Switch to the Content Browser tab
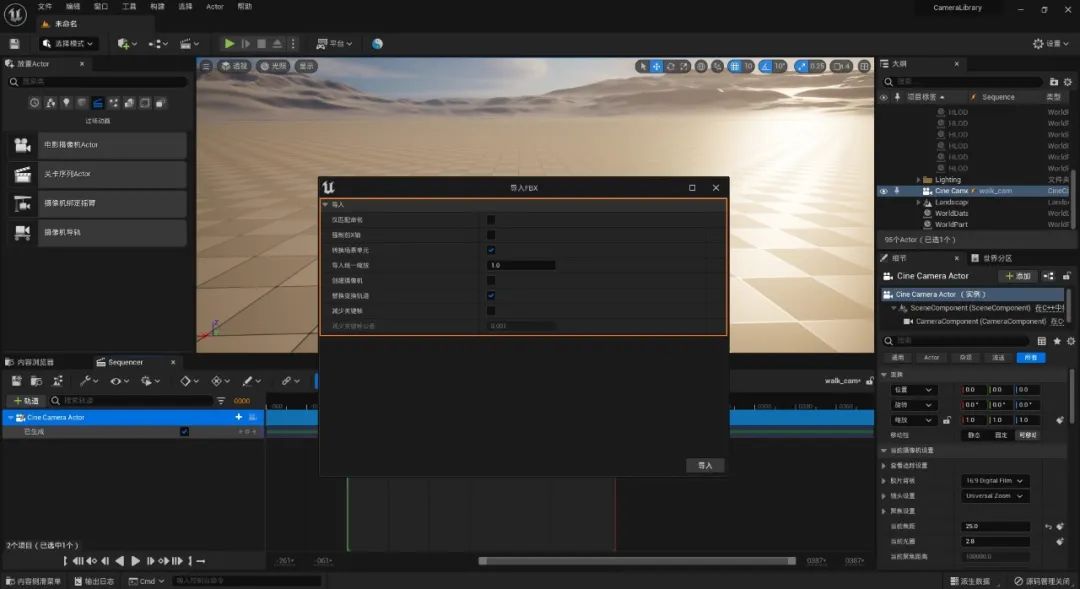 [x=36, y=362]
